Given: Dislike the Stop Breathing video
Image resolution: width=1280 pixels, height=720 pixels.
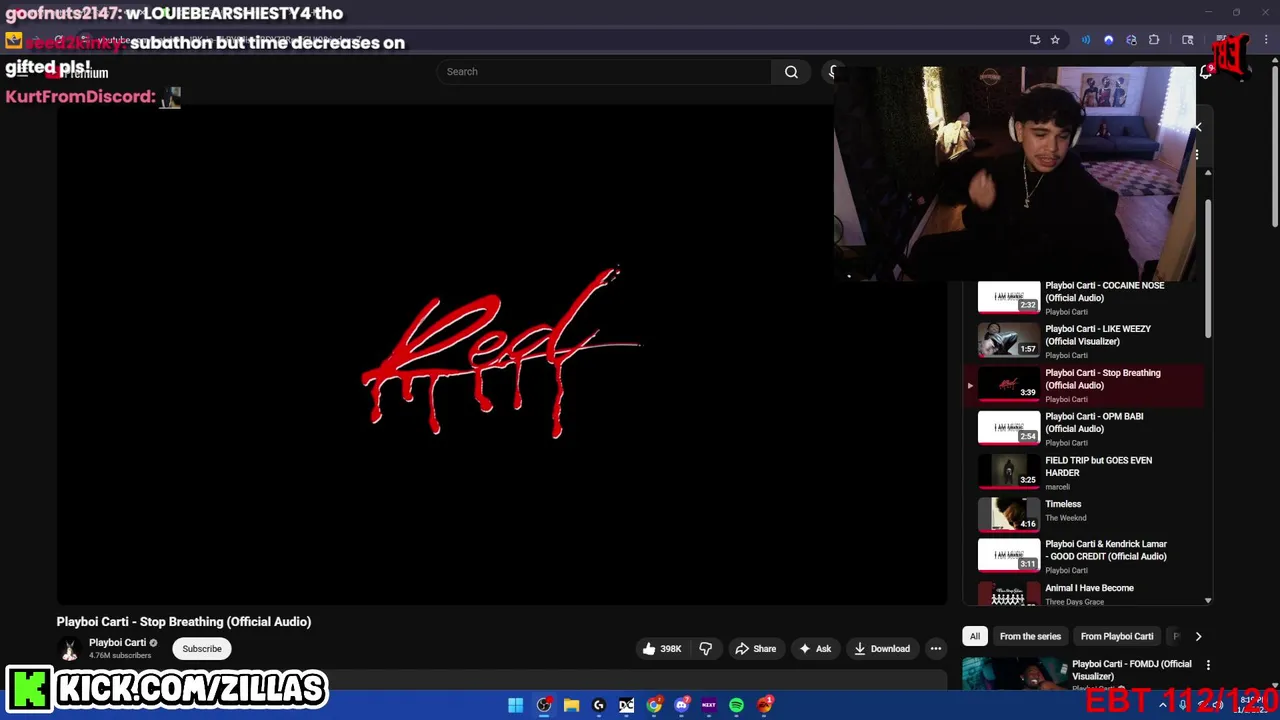Looking at the screenshot, I should pyautogui.click(x=706, y=649).
